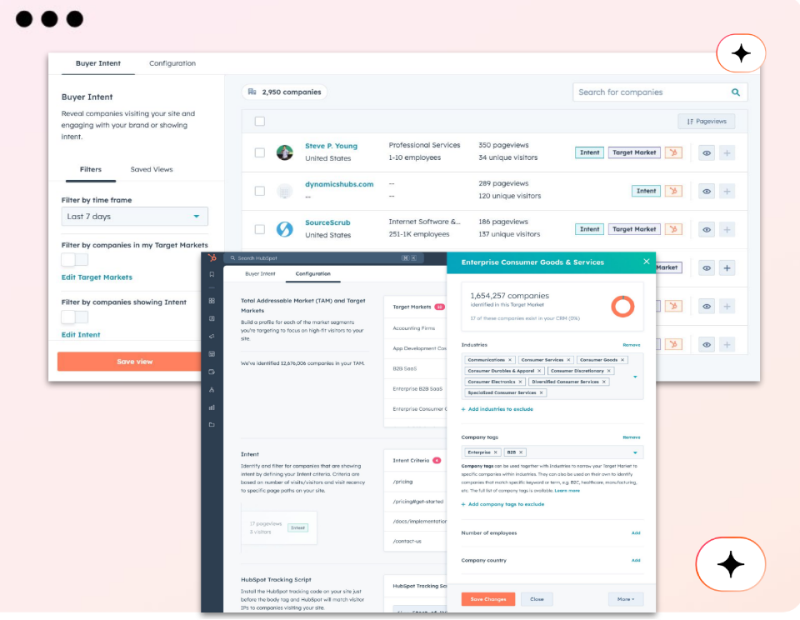The image size is (800, 620).
Task: Select the Filters tab
Action: (x=91, y=169)
